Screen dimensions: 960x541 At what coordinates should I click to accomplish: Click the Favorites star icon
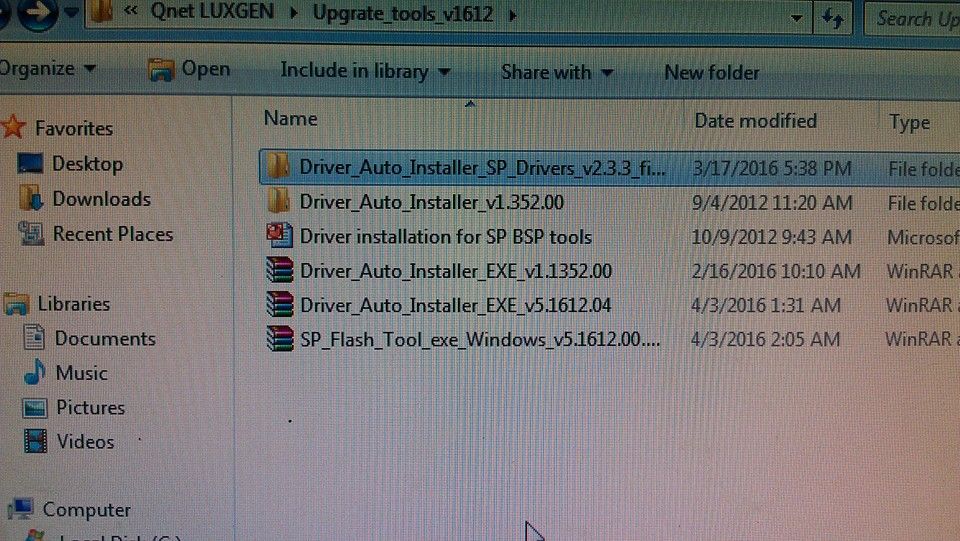point(13,128)
